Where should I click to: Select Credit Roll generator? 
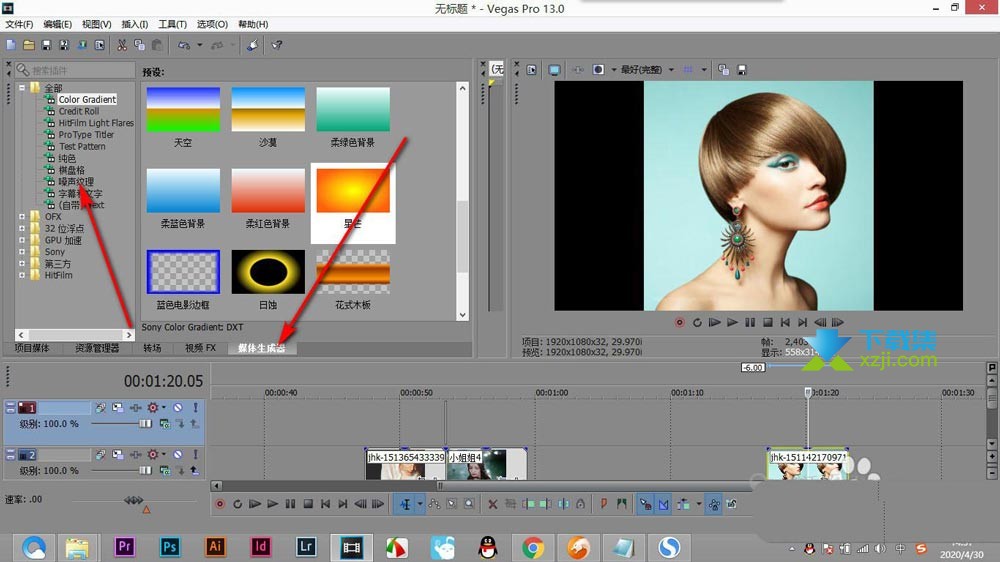tap(79, 111)
